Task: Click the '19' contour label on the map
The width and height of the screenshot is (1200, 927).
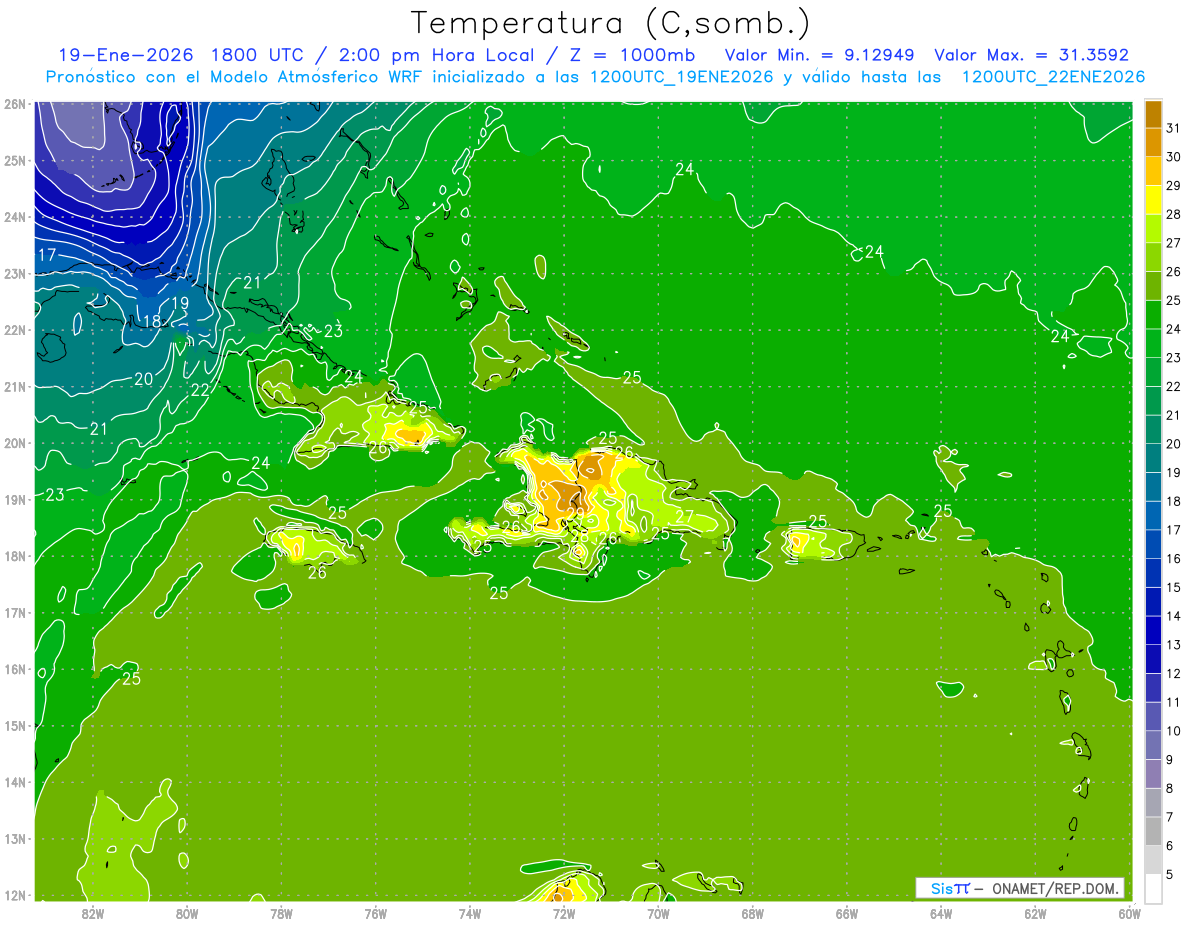Action: 180,303
